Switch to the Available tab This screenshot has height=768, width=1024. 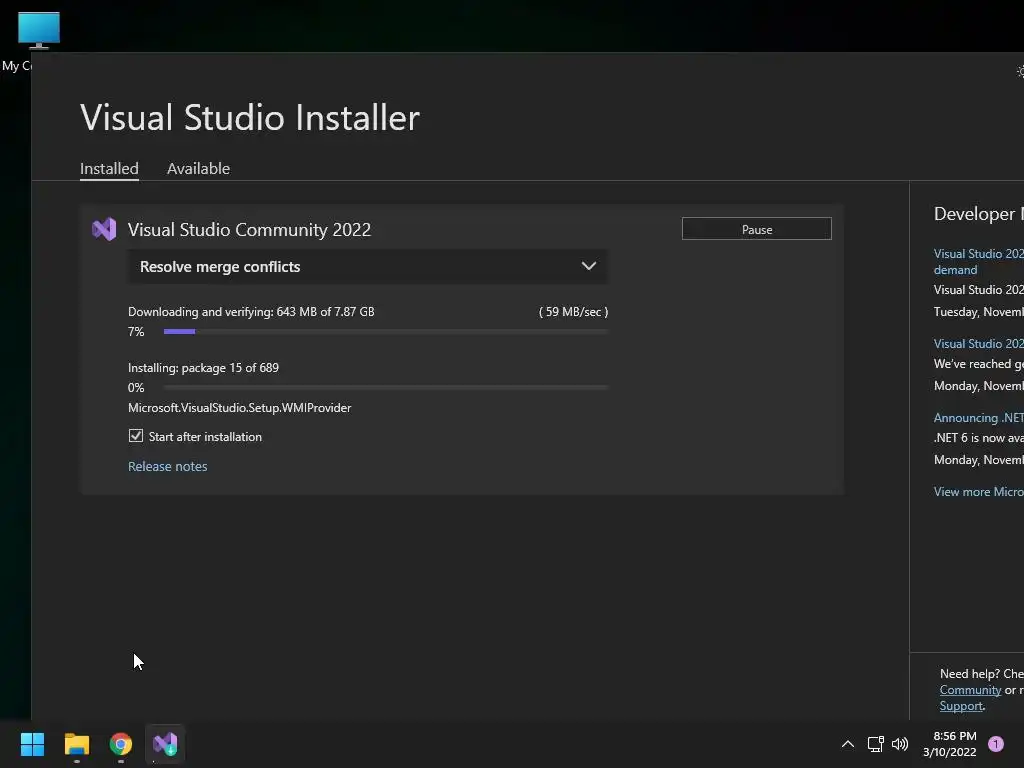198,168
